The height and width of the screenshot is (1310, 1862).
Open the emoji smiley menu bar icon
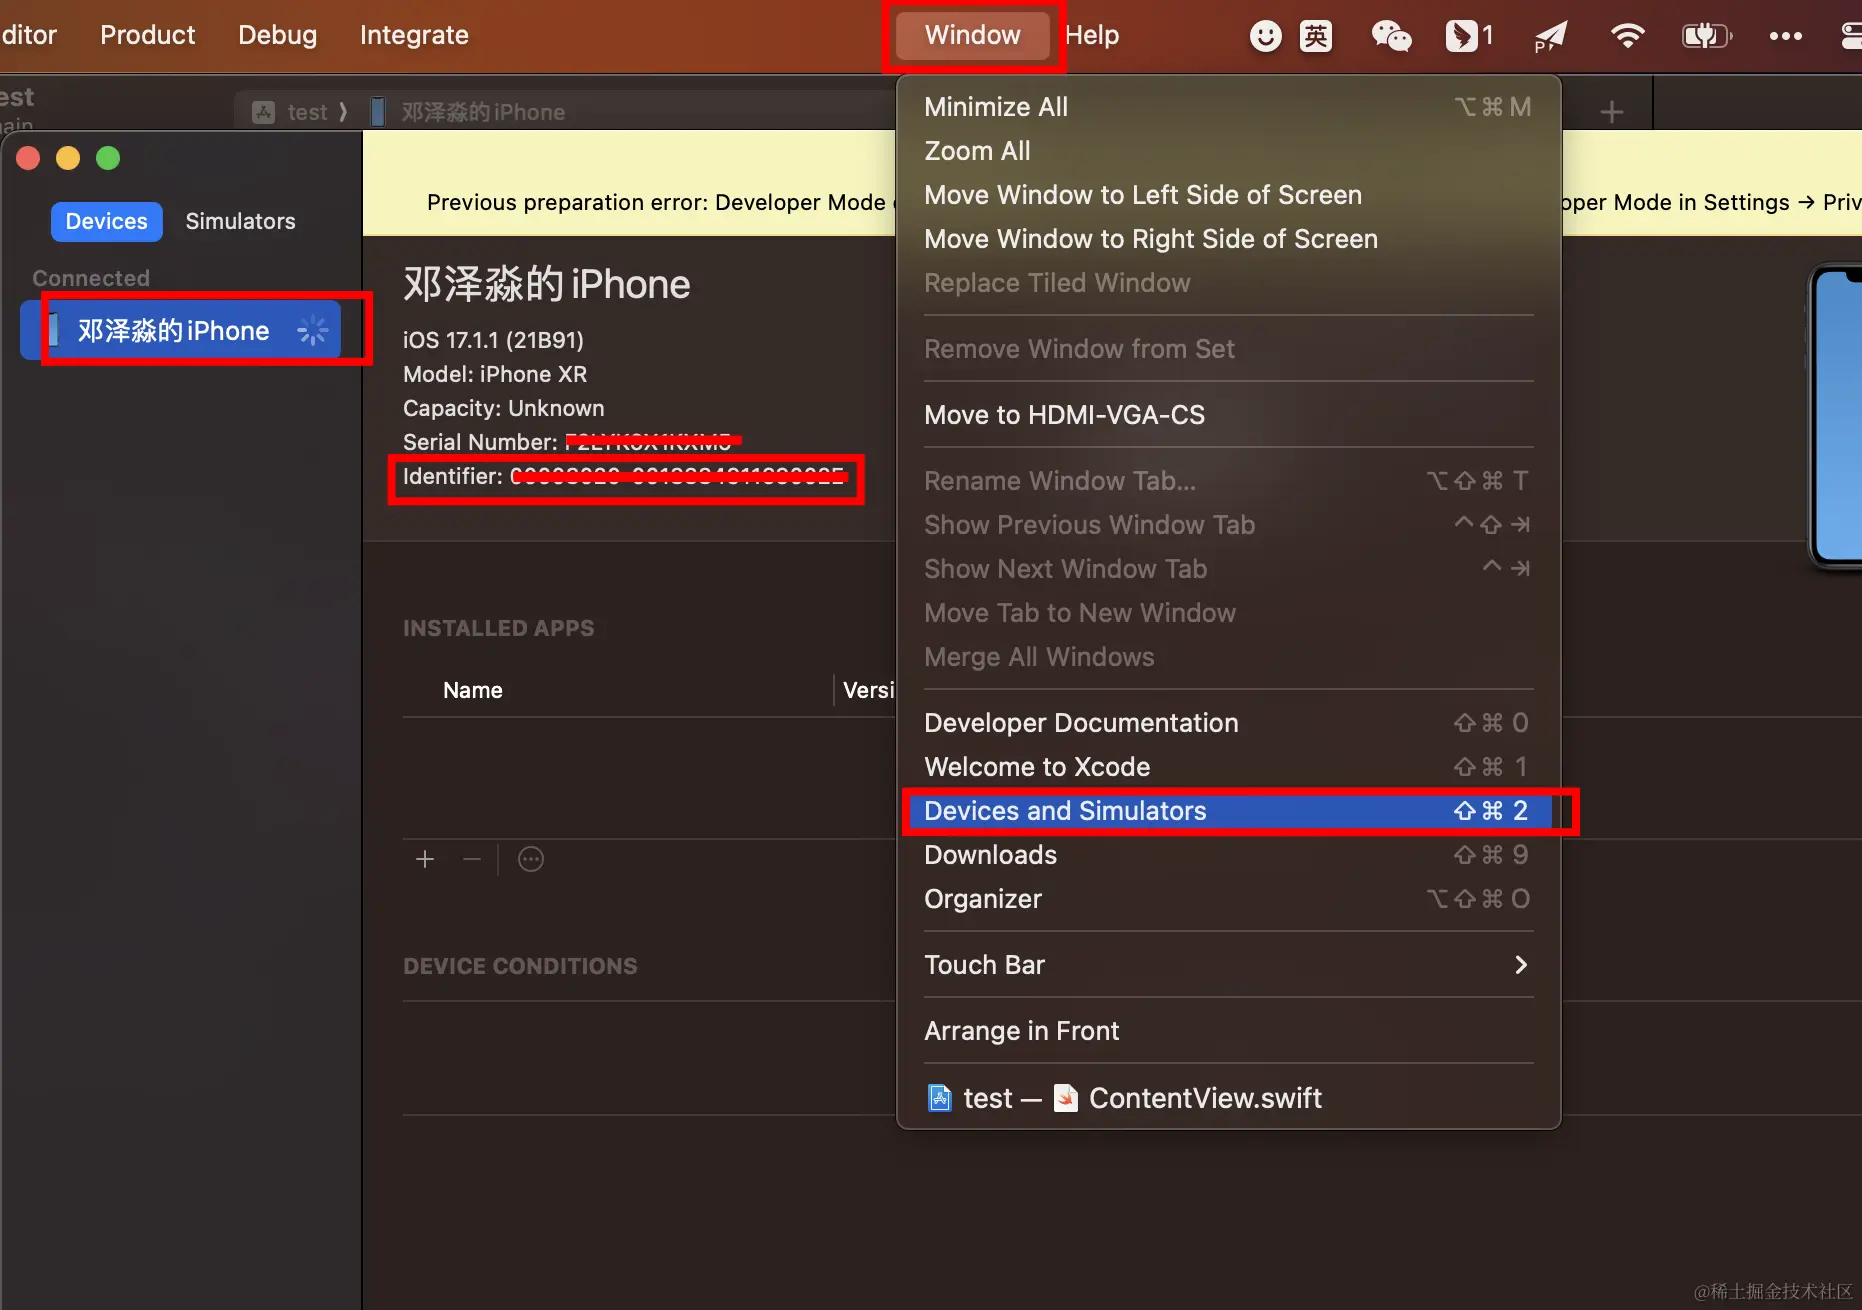(1265, 36)
